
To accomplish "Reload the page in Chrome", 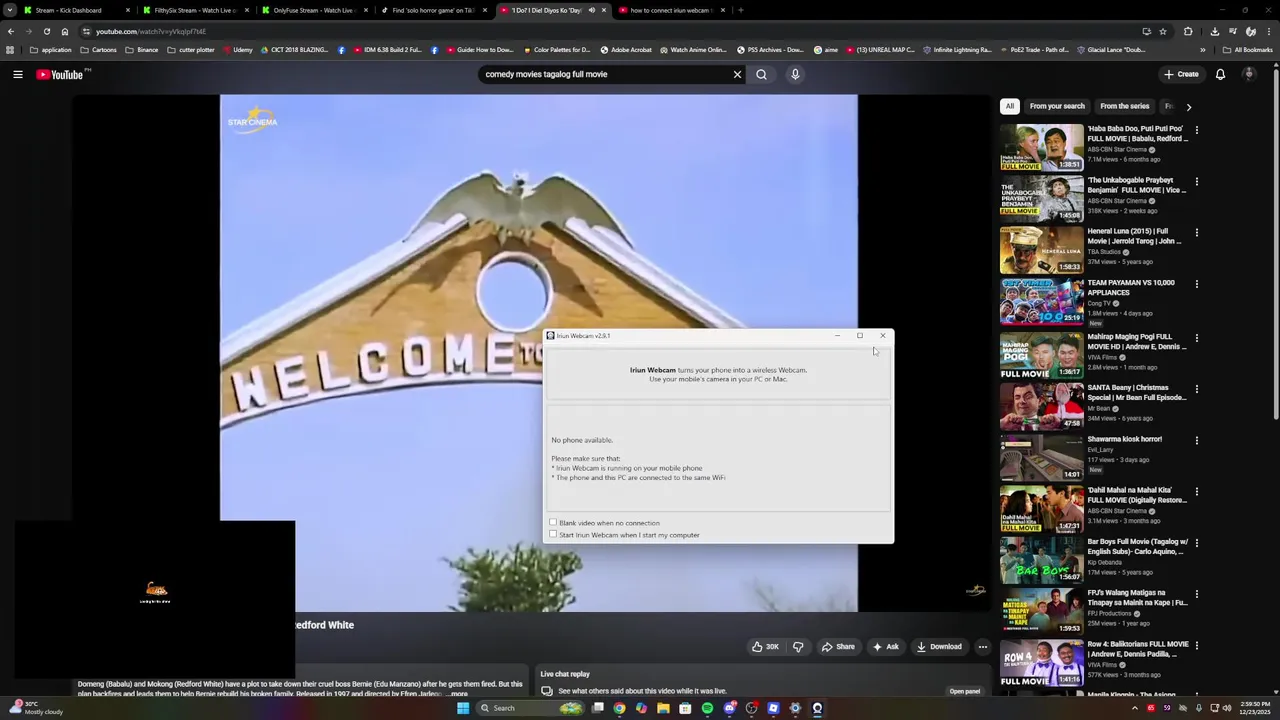I will pos(46,31).
